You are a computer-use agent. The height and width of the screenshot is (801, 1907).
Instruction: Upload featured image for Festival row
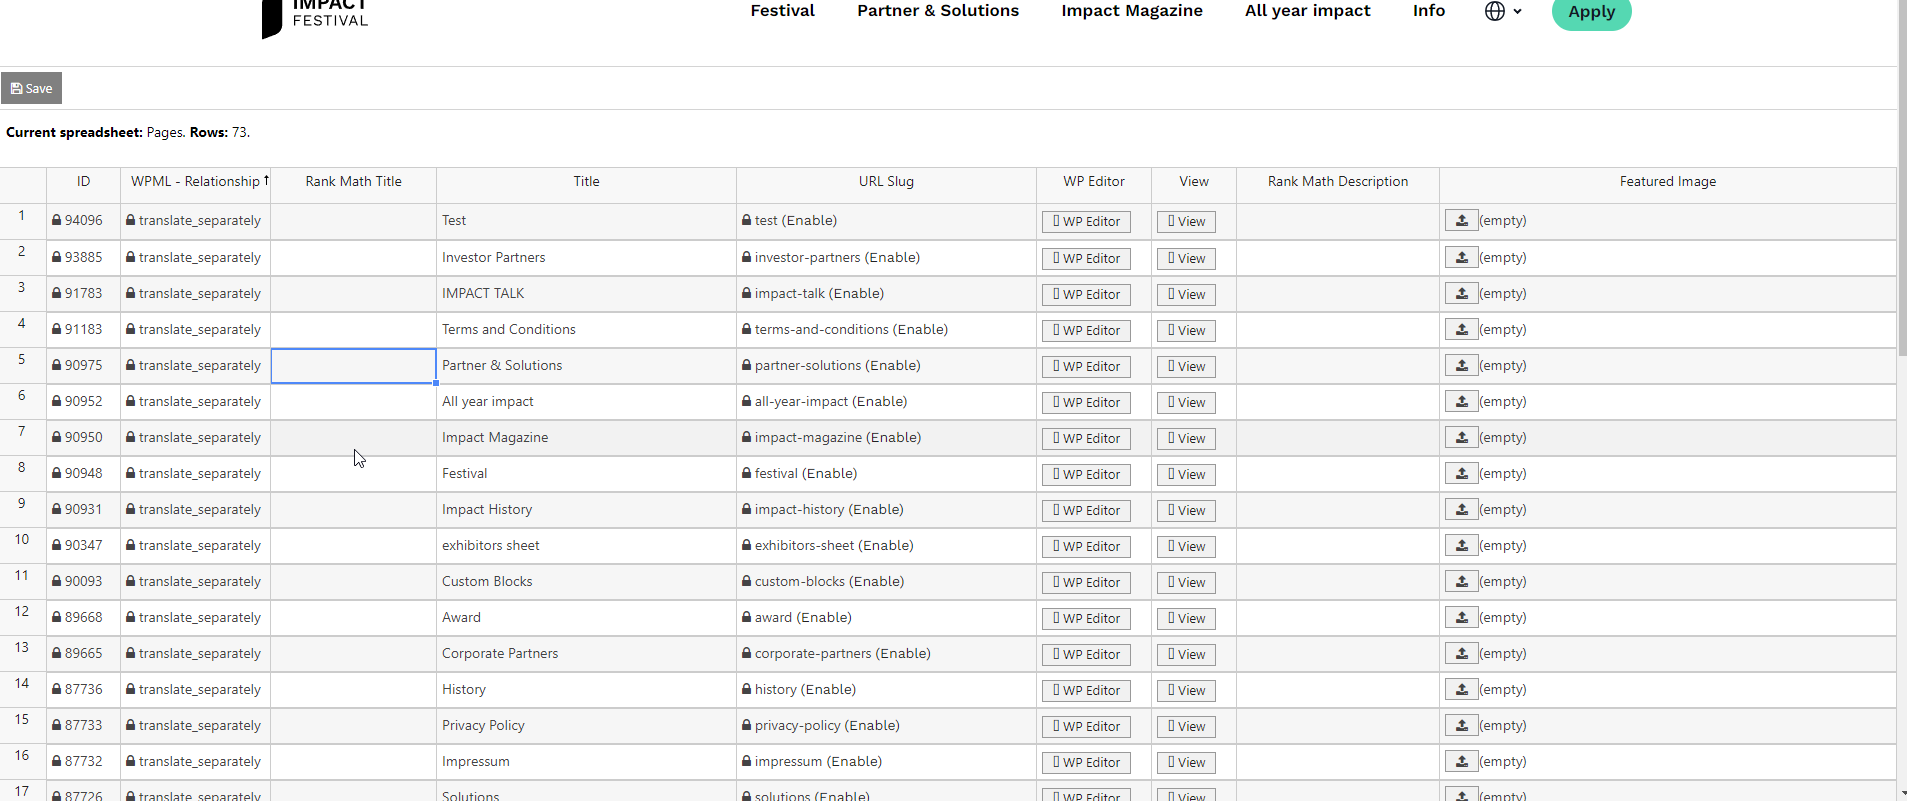1461,474
